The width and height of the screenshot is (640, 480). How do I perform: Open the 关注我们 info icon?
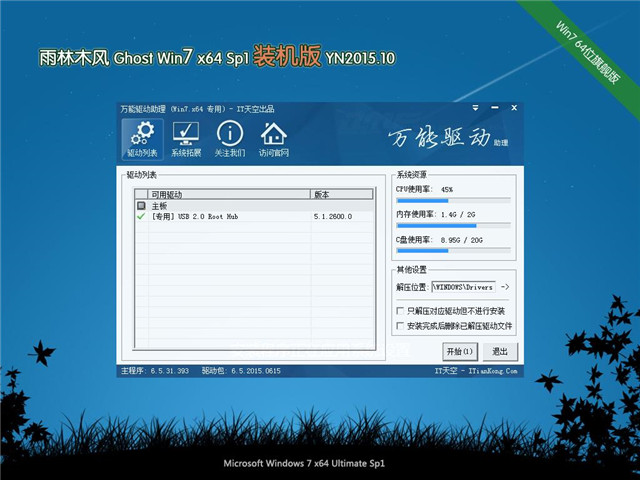pyautogui.click(x=230, y=139)
